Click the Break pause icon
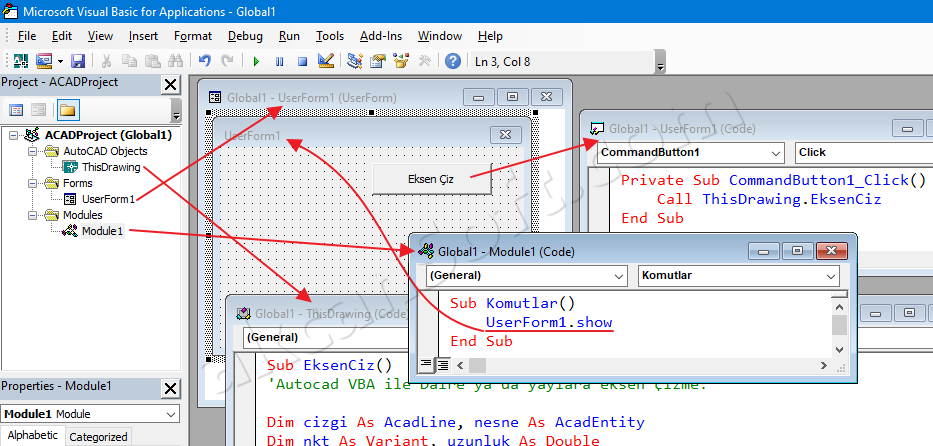This screenshot has width=933, height=446. coord(279,61)
